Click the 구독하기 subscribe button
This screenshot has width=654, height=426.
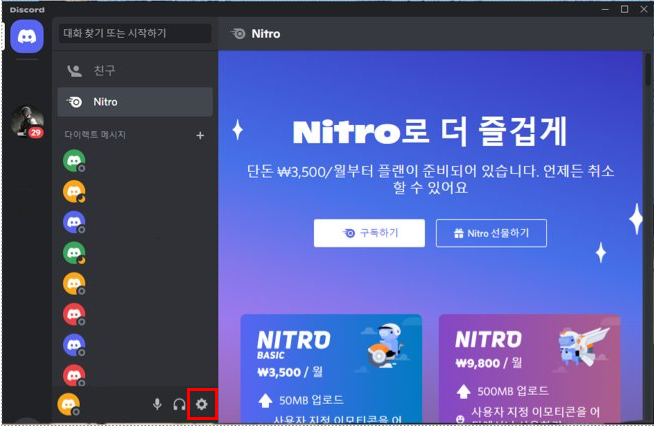[x=369, y=233]
